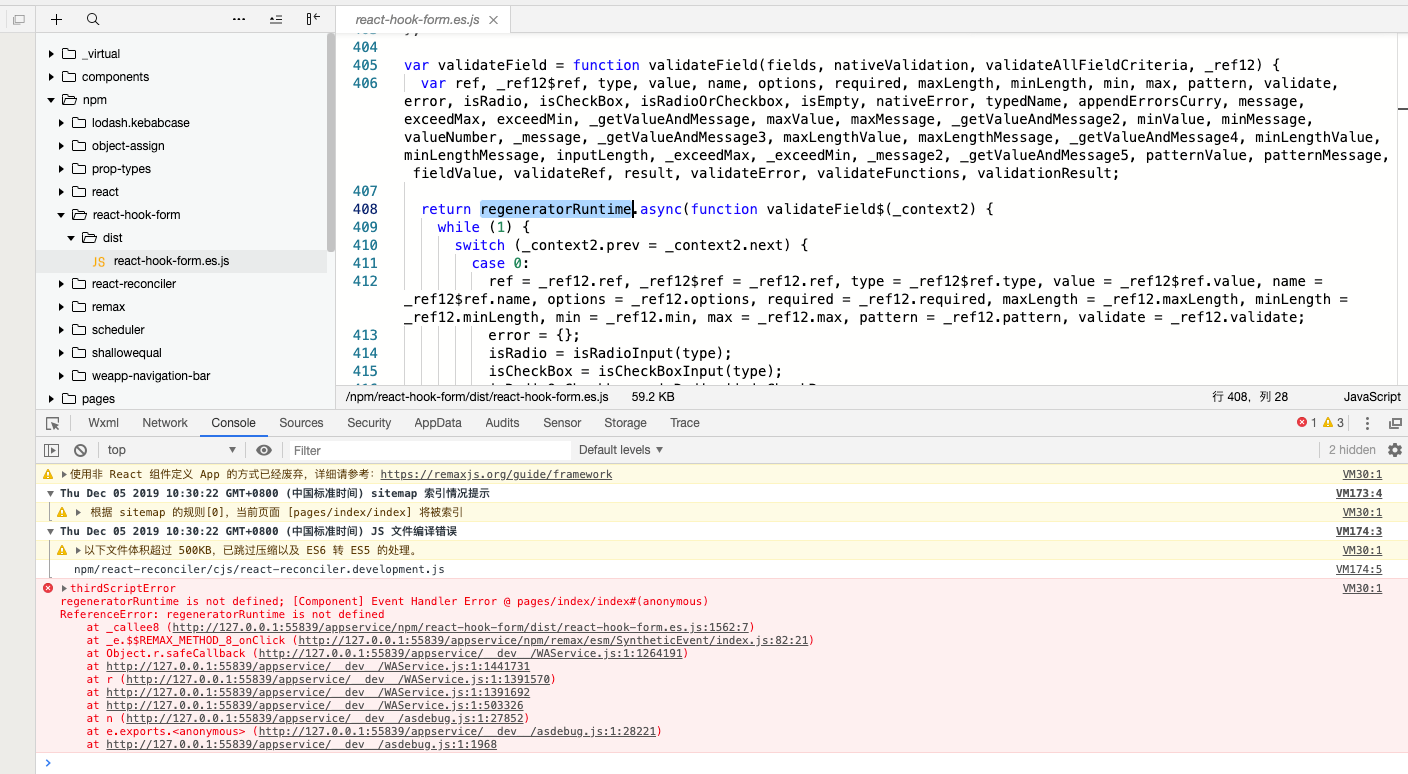
Task: Toggle the console eye icon
Action: (x=264, y=449)
